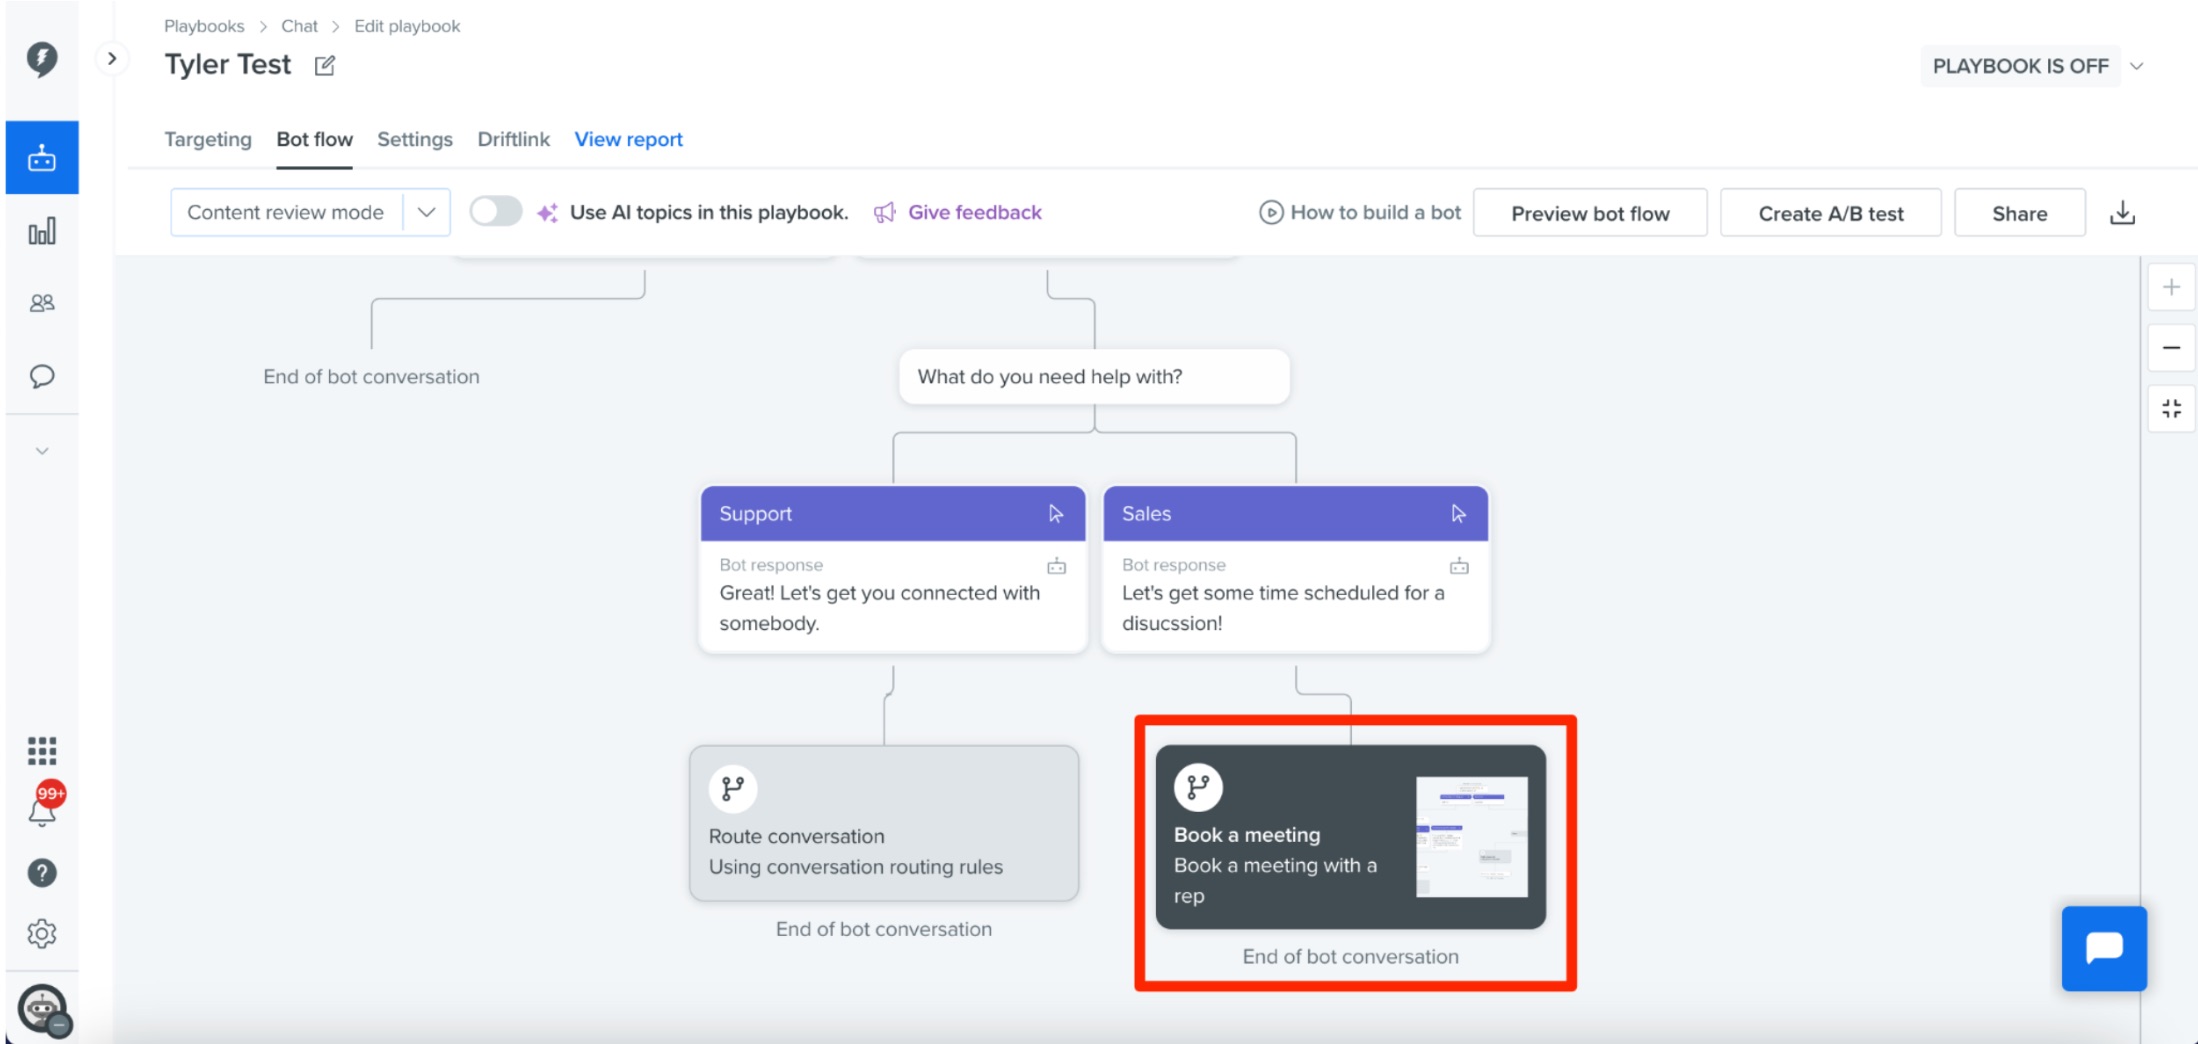Screen dimensions: 2198x1044
Task: Open notifications bell with 99+ badge
Action: (x=44, y=805)
